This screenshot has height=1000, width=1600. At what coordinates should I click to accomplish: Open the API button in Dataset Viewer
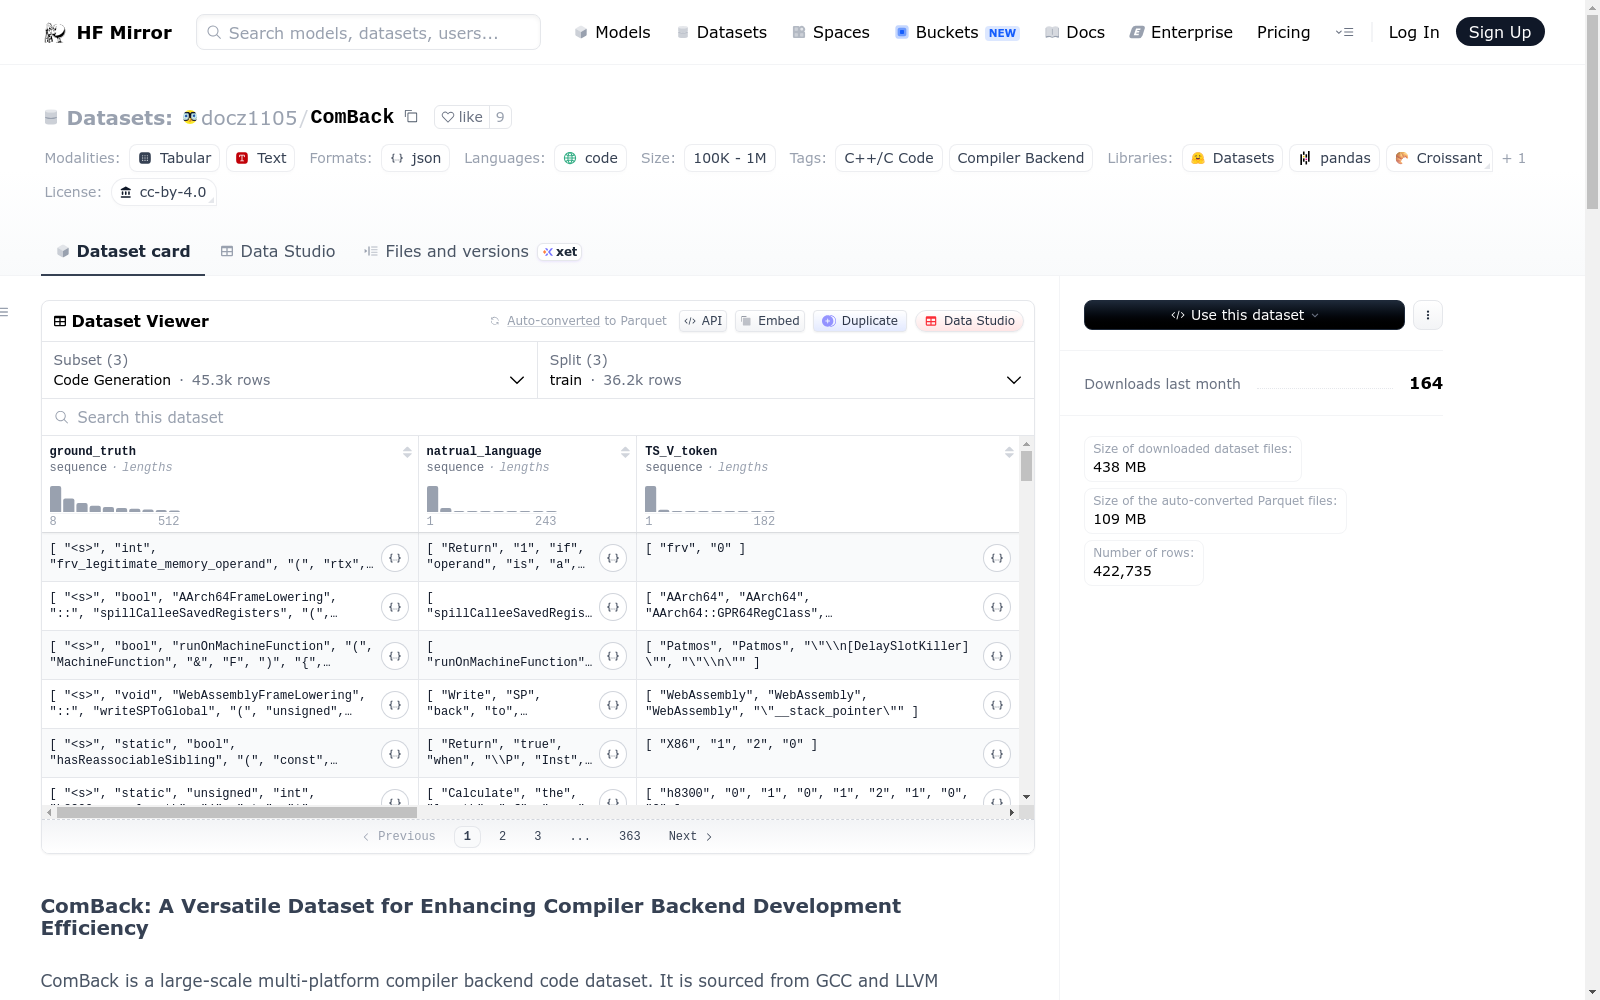[703, 321]
